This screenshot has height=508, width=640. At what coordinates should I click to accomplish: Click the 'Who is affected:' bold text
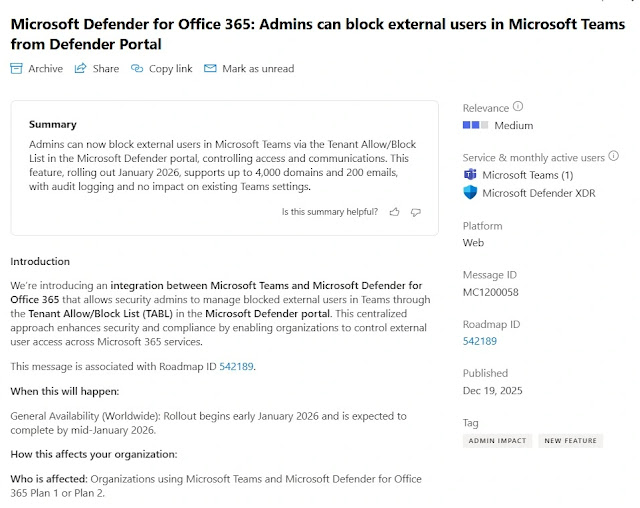point(49,479)
